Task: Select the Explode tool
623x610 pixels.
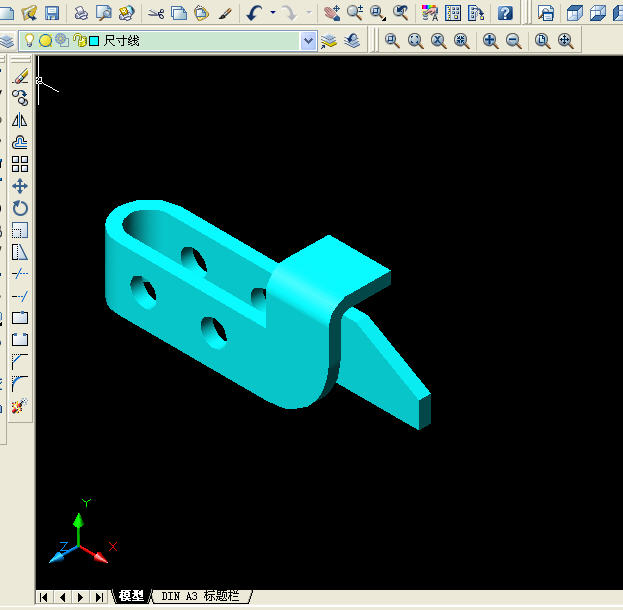Action: point(20,406)
